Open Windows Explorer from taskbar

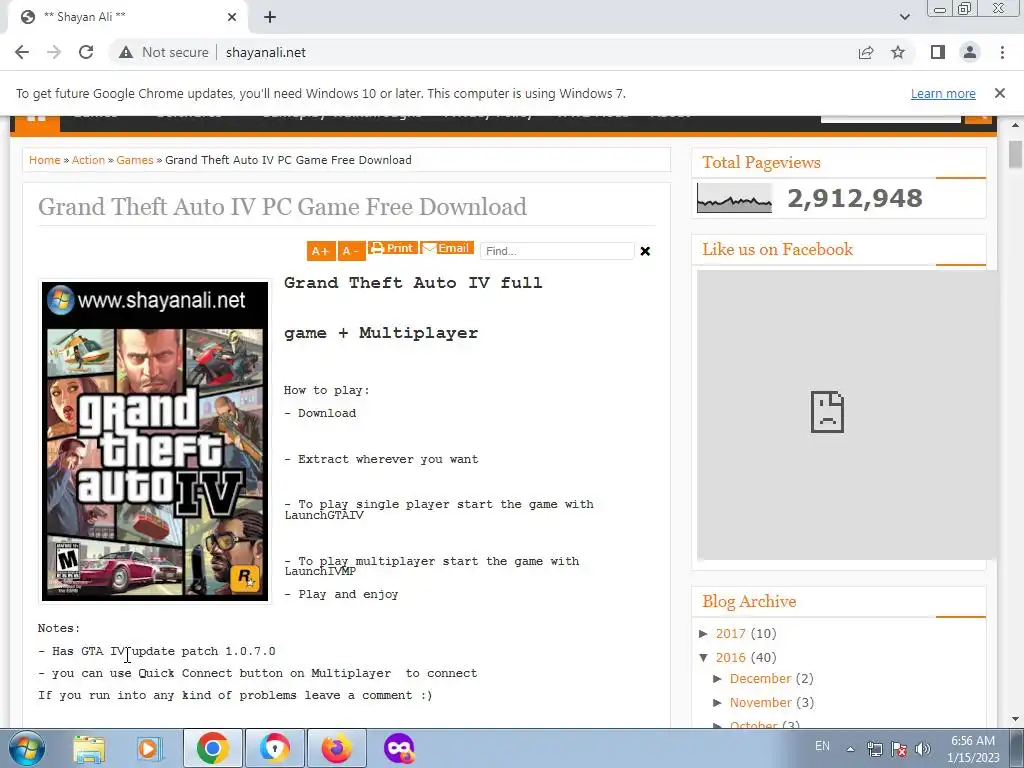pos(89,748)
